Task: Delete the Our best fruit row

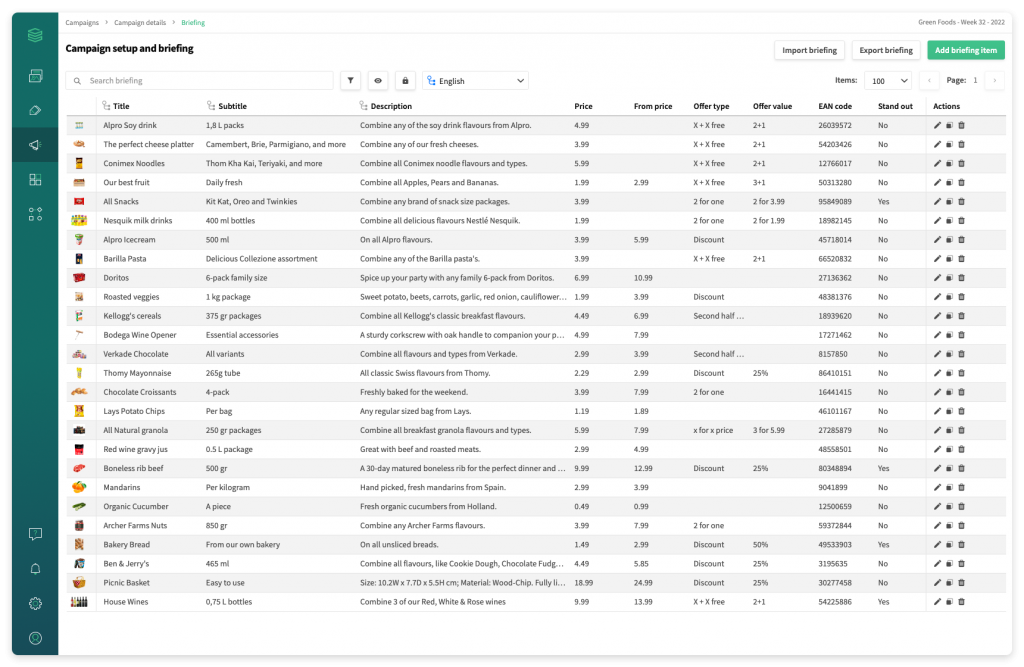Action: click(961, 182)
